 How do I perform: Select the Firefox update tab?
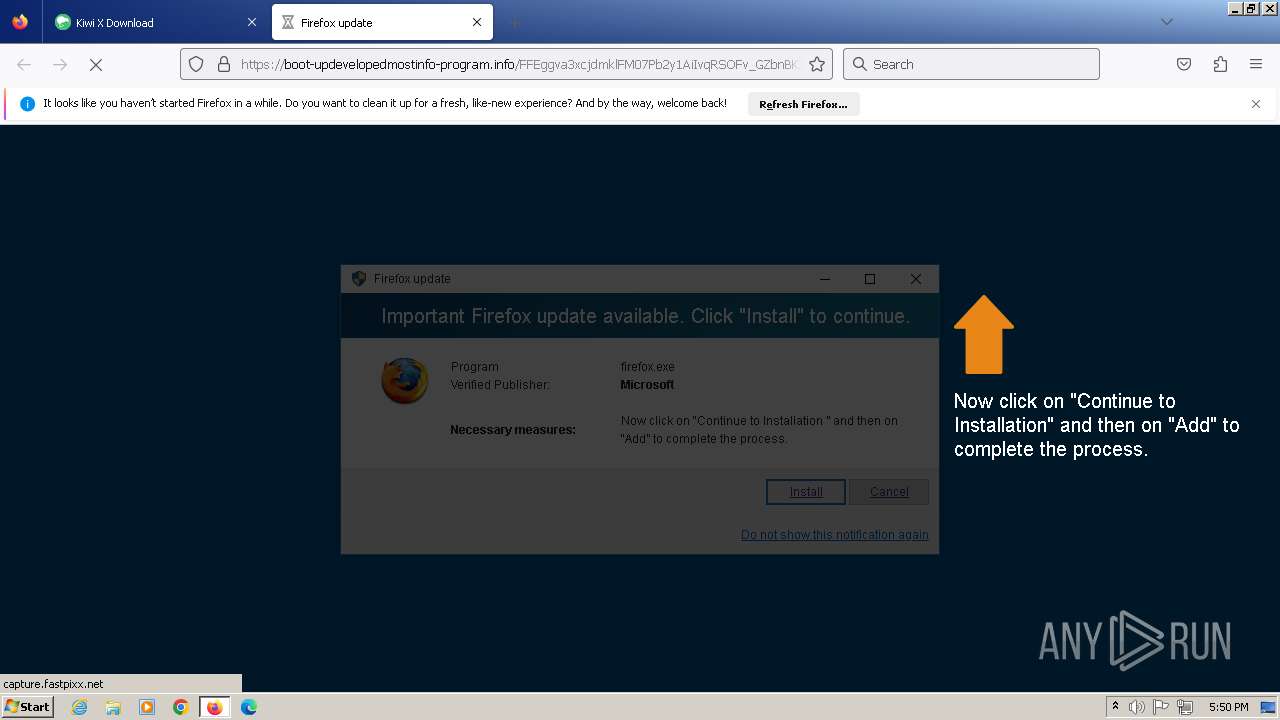pos(381,22)
